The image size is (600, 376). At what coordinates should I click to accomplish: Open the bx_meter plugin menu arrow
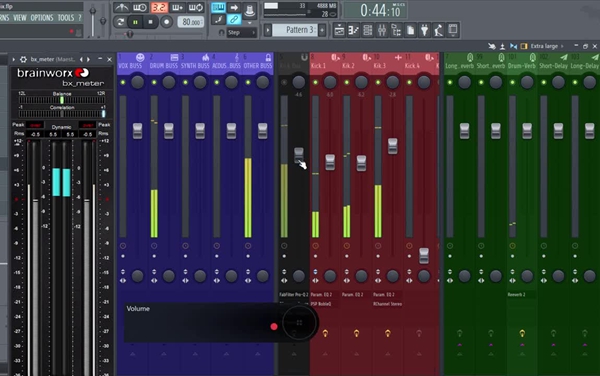[14, 59]
